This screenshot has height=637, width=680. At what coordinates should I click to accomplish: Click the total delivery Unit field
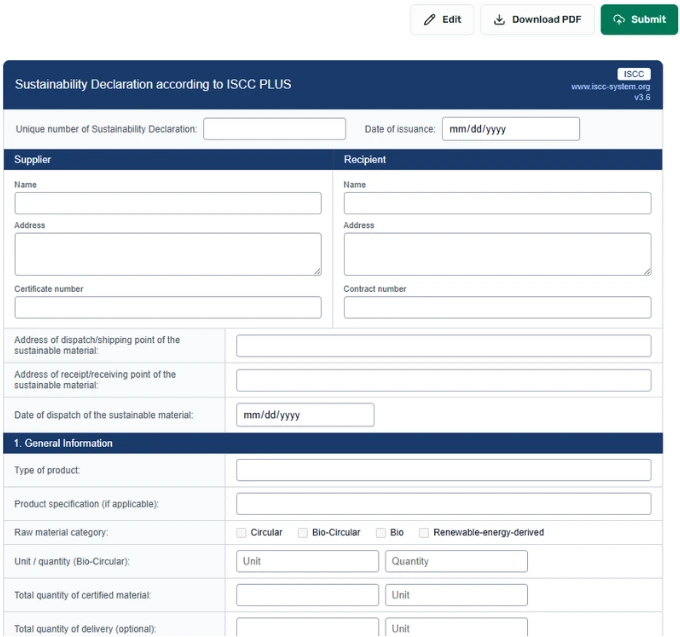click(x=456, y=627)
